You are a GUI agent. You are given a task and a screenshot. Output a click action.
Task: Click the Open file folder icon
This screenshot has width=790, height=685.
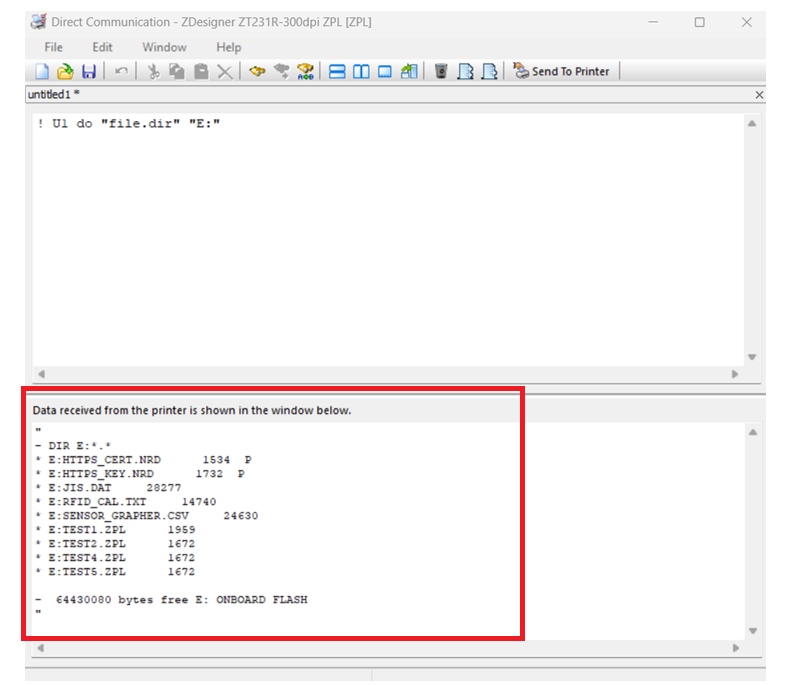[65, 71]
